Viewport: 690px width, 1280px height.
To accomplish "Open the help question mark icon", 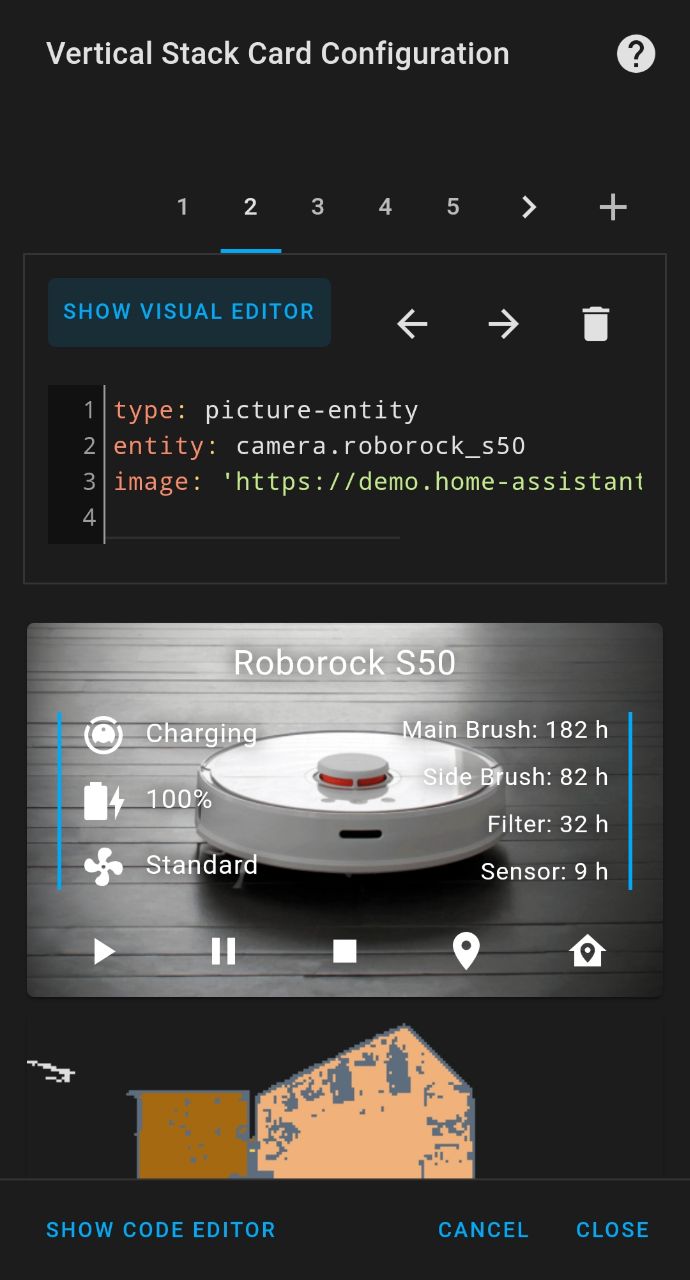I will coord(636,53).
